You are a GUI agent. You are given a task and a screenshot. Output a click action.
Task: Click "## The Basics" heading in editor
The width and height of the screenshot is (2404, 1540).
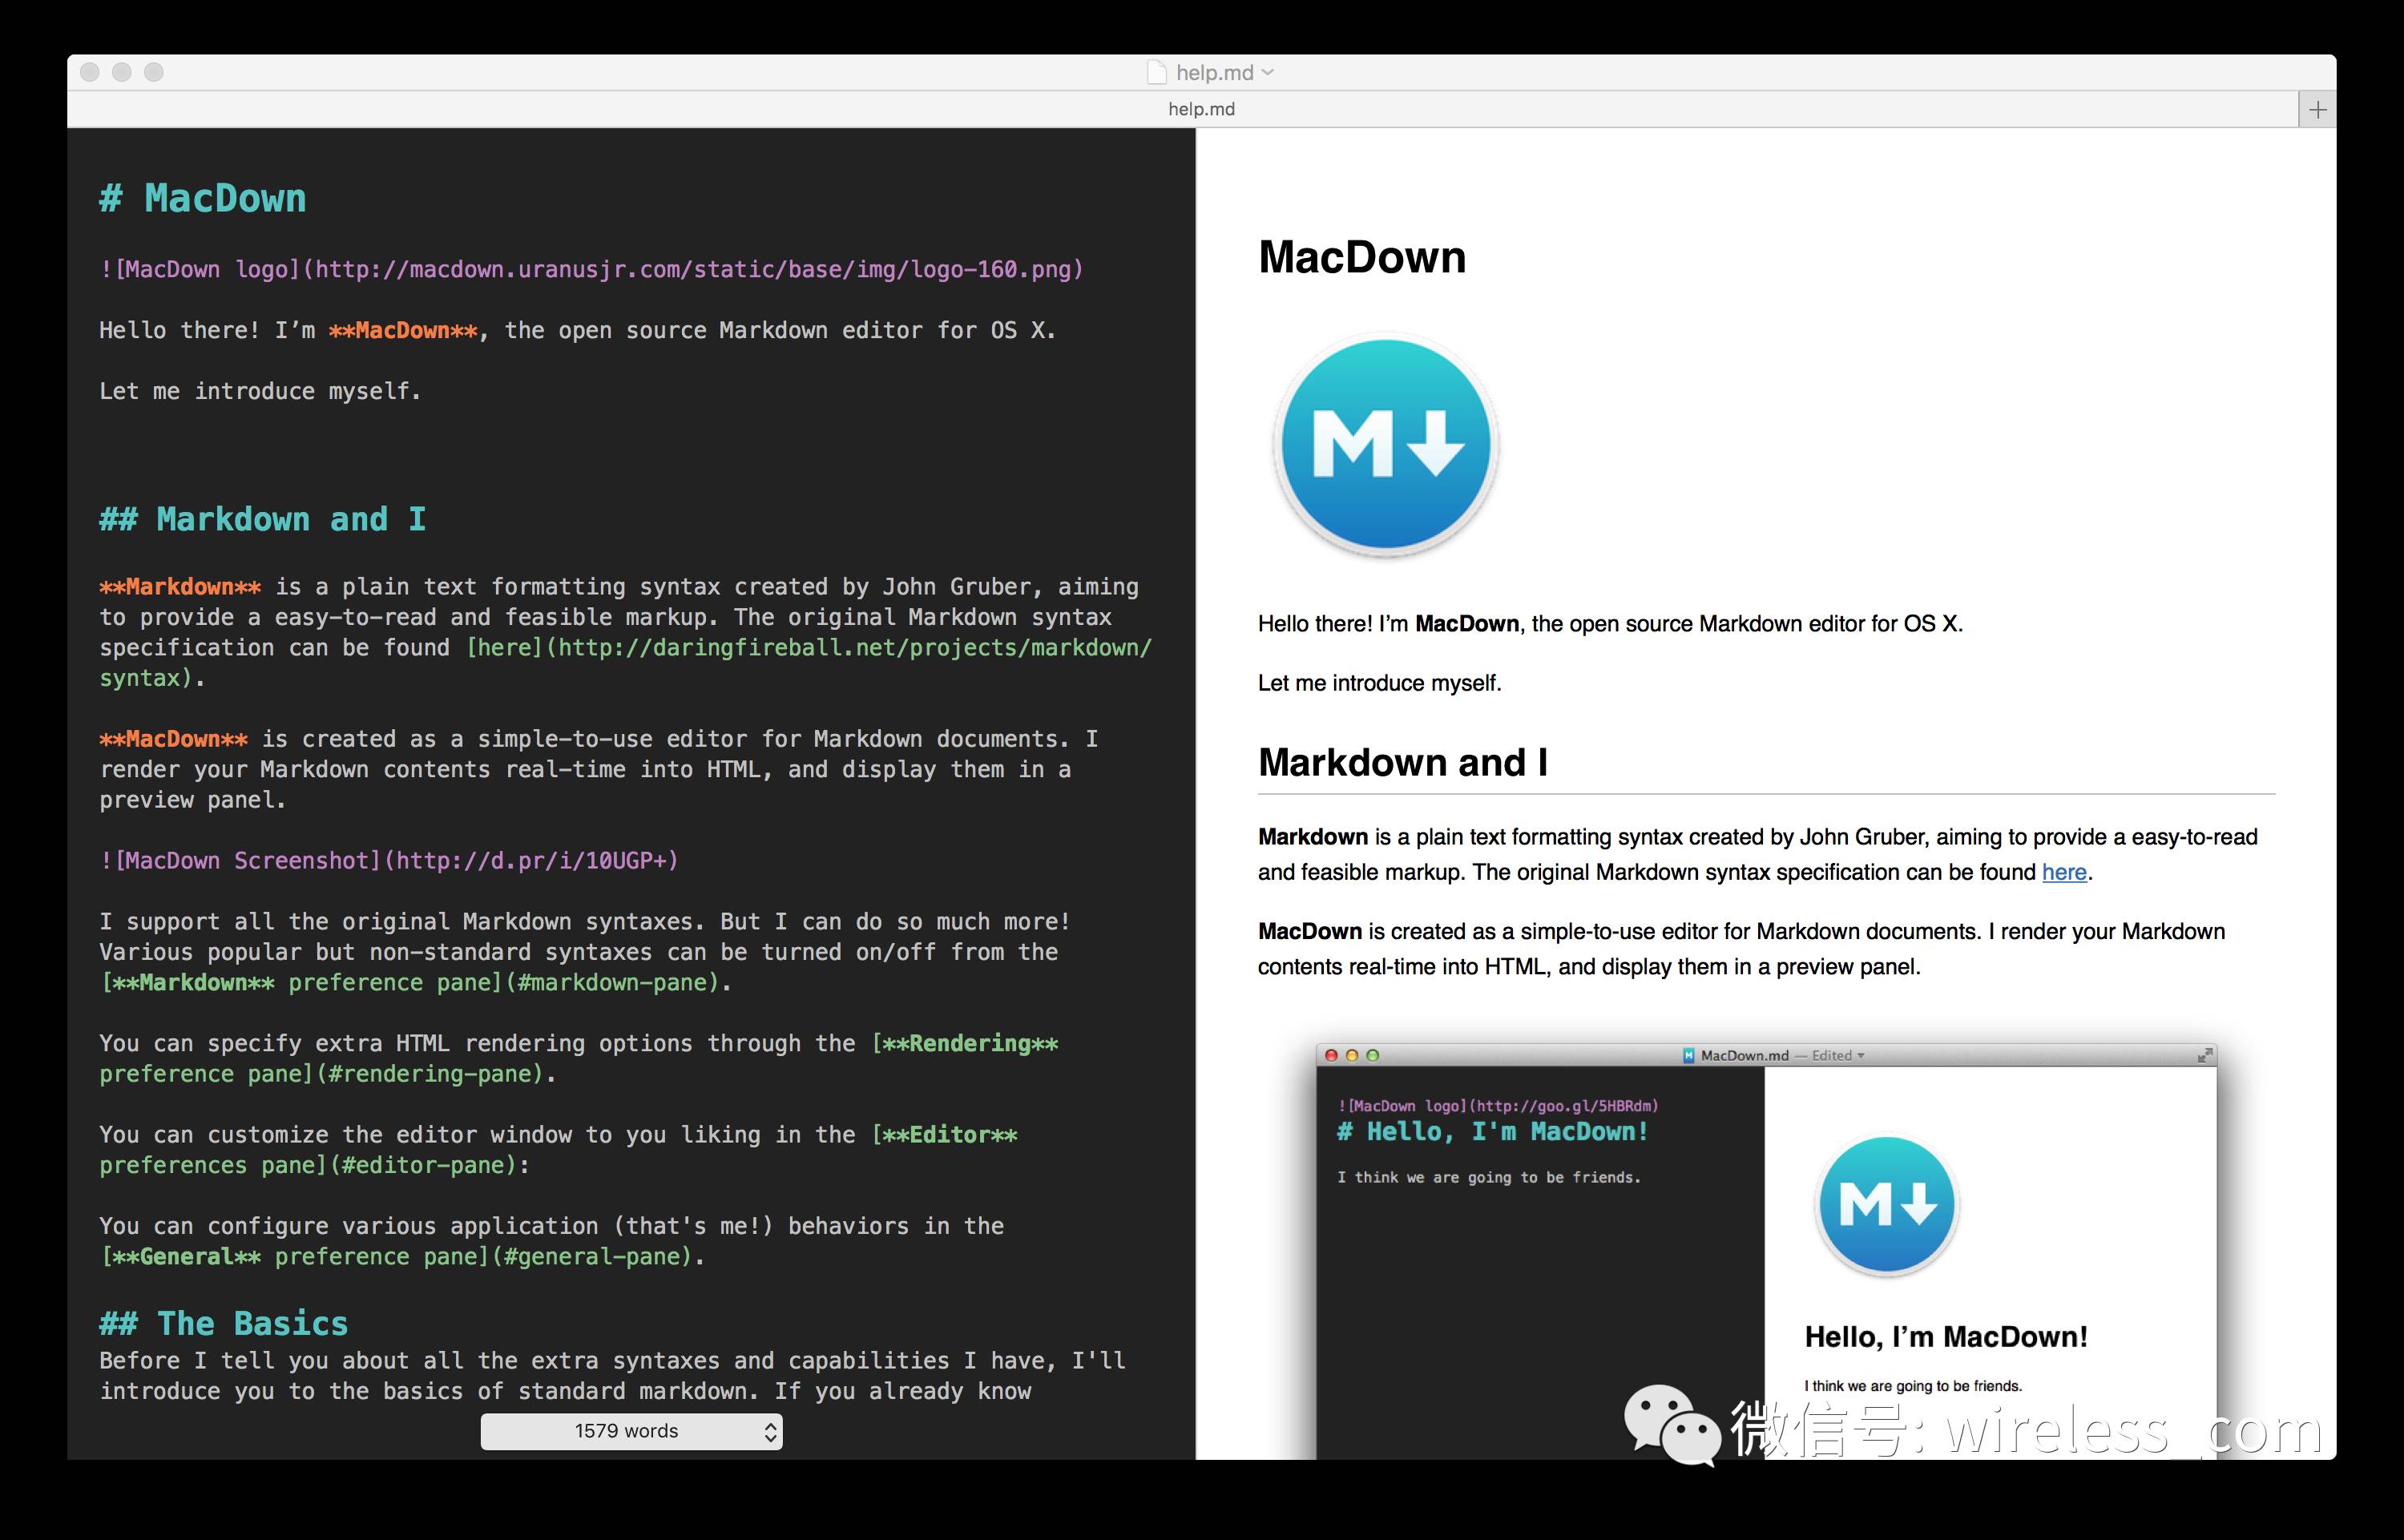pyautogui.click(x=223, y=1324)
